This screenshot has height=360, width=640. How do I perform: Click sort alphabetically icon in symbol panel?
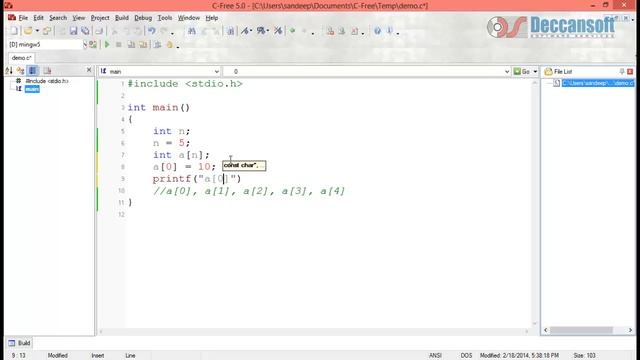coord(9,71)
